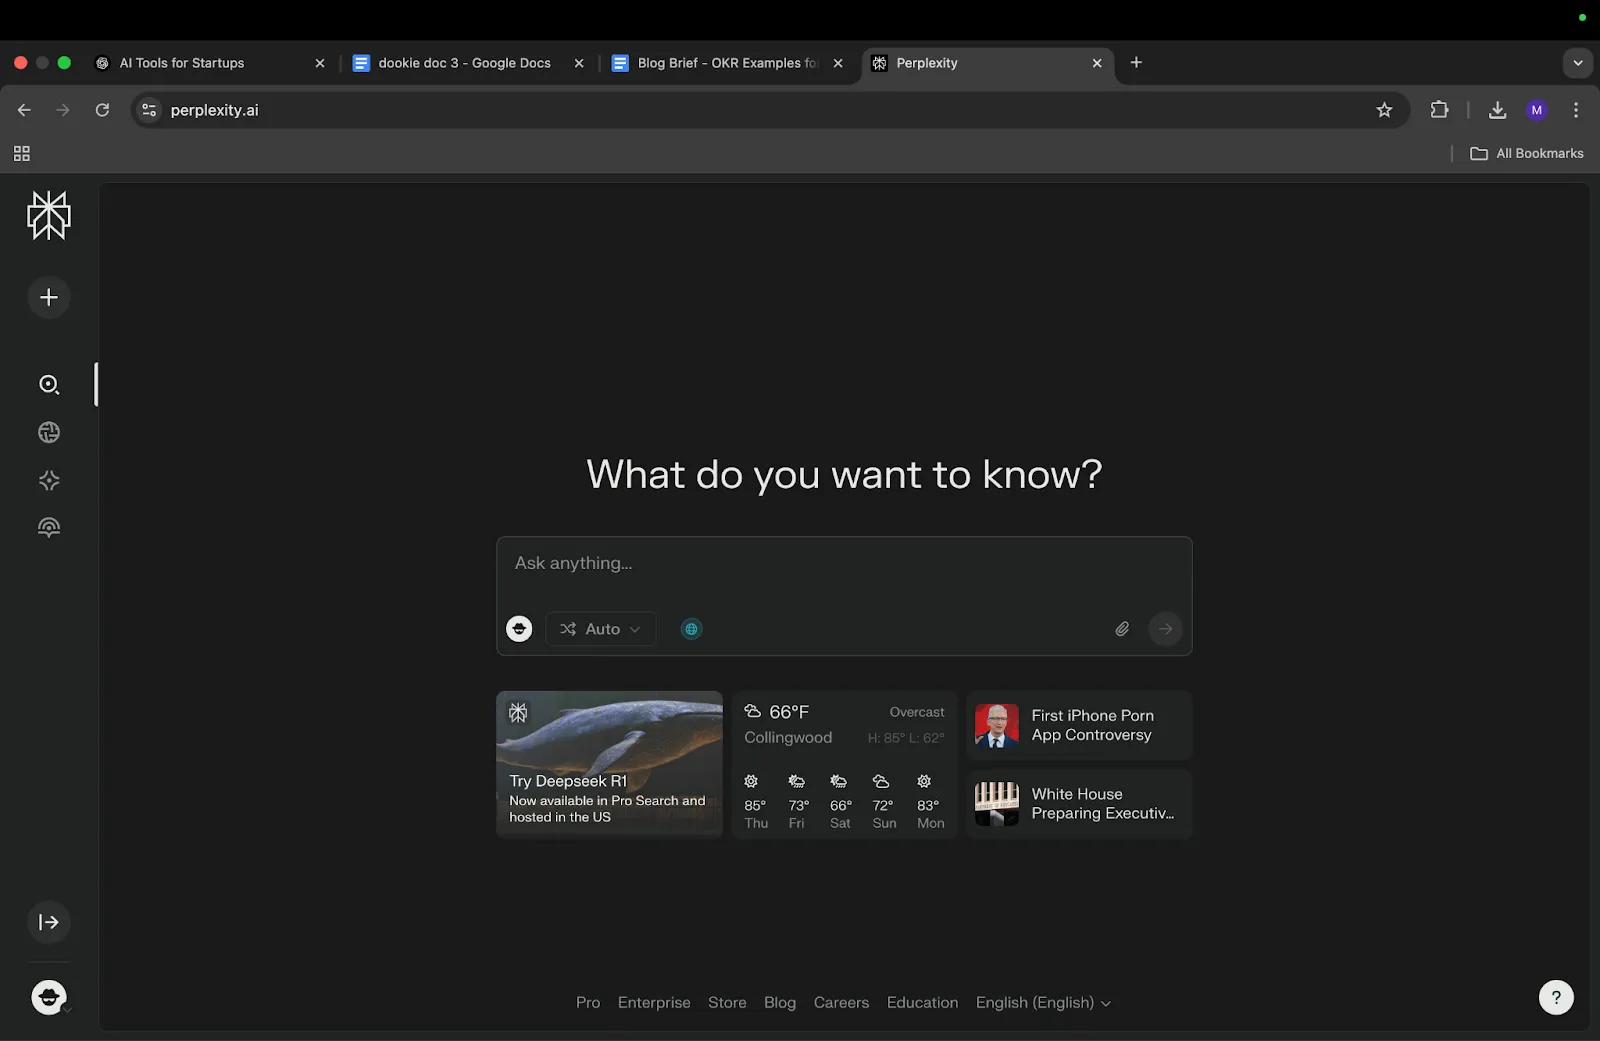The width and height of the screenshot is (1600, 1041).
Task: Click Thursday 85° forecast
Action: 756,801
